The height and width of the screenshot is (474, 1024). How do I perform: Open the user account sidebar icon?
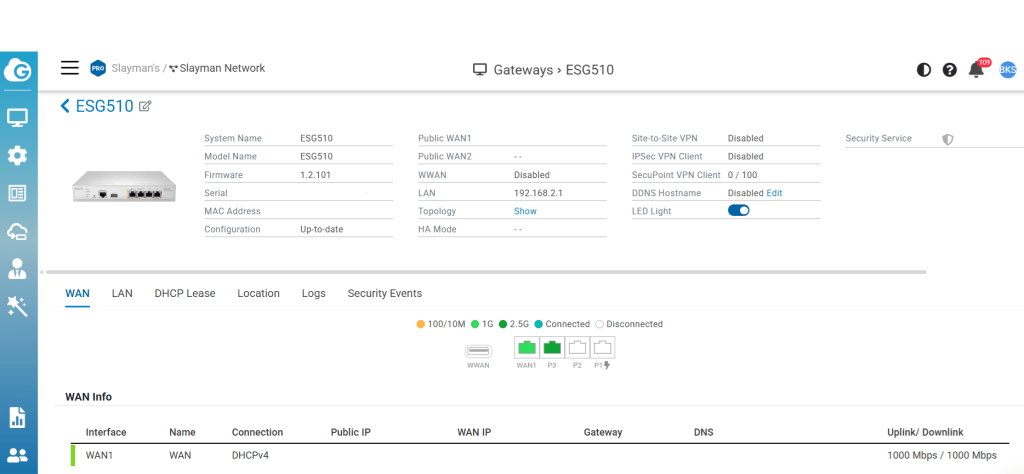point(17,268)
